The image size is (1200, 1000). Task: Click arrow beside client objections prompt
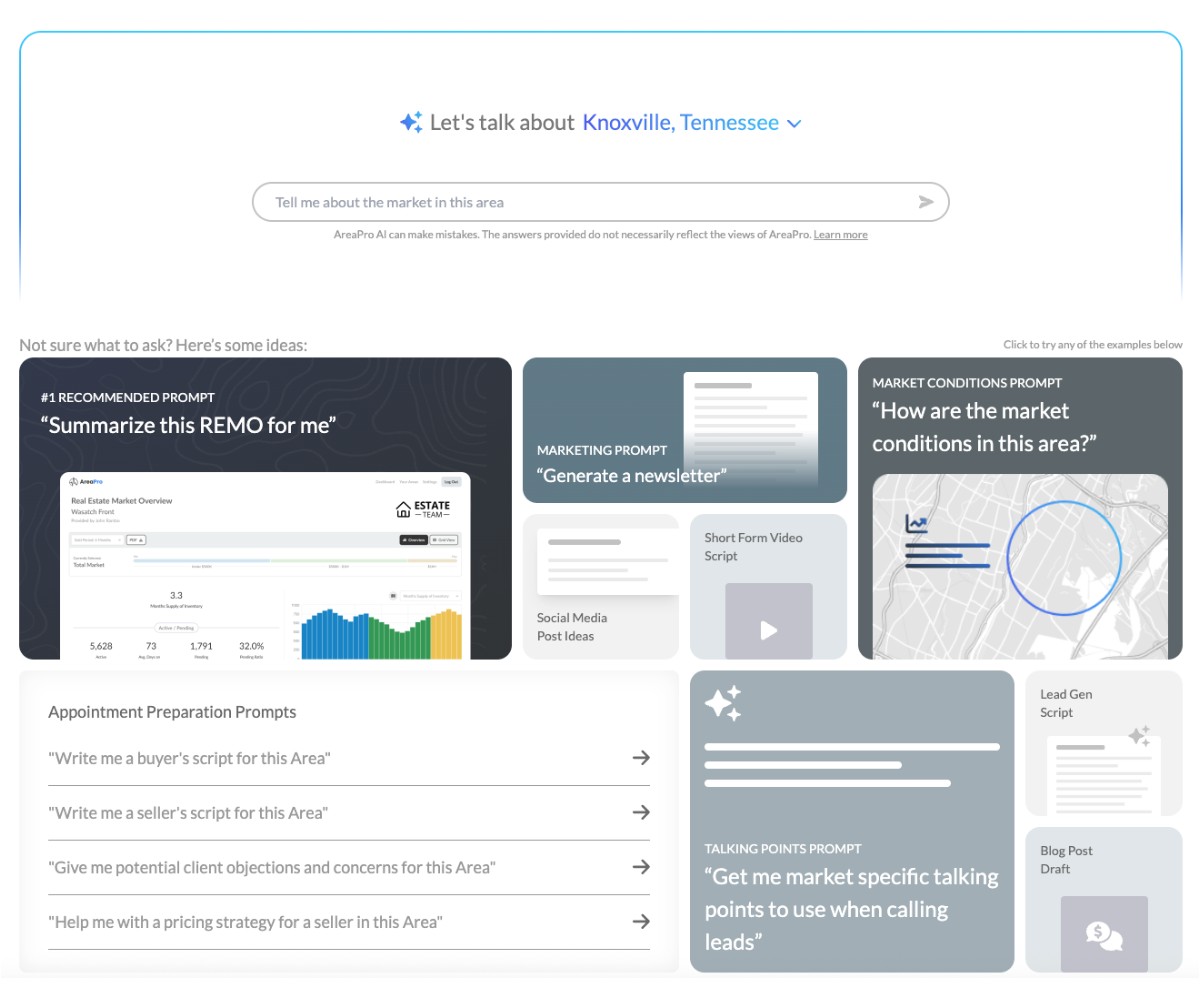pyautogui.click(x=641, y=866)
